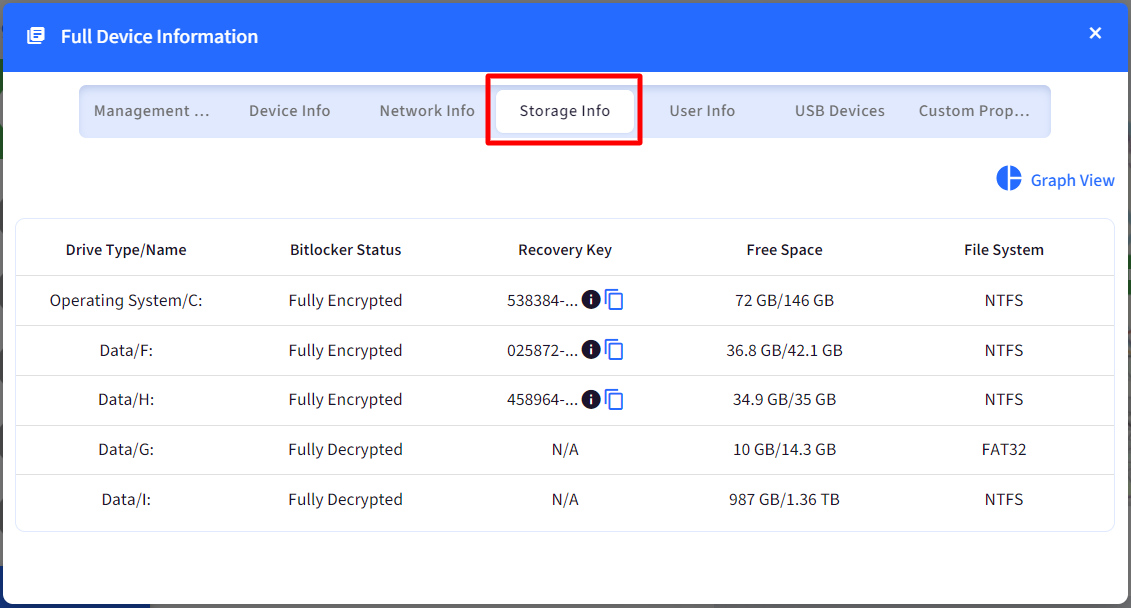Copy the recovery key for Data/F:

point(614,350)
